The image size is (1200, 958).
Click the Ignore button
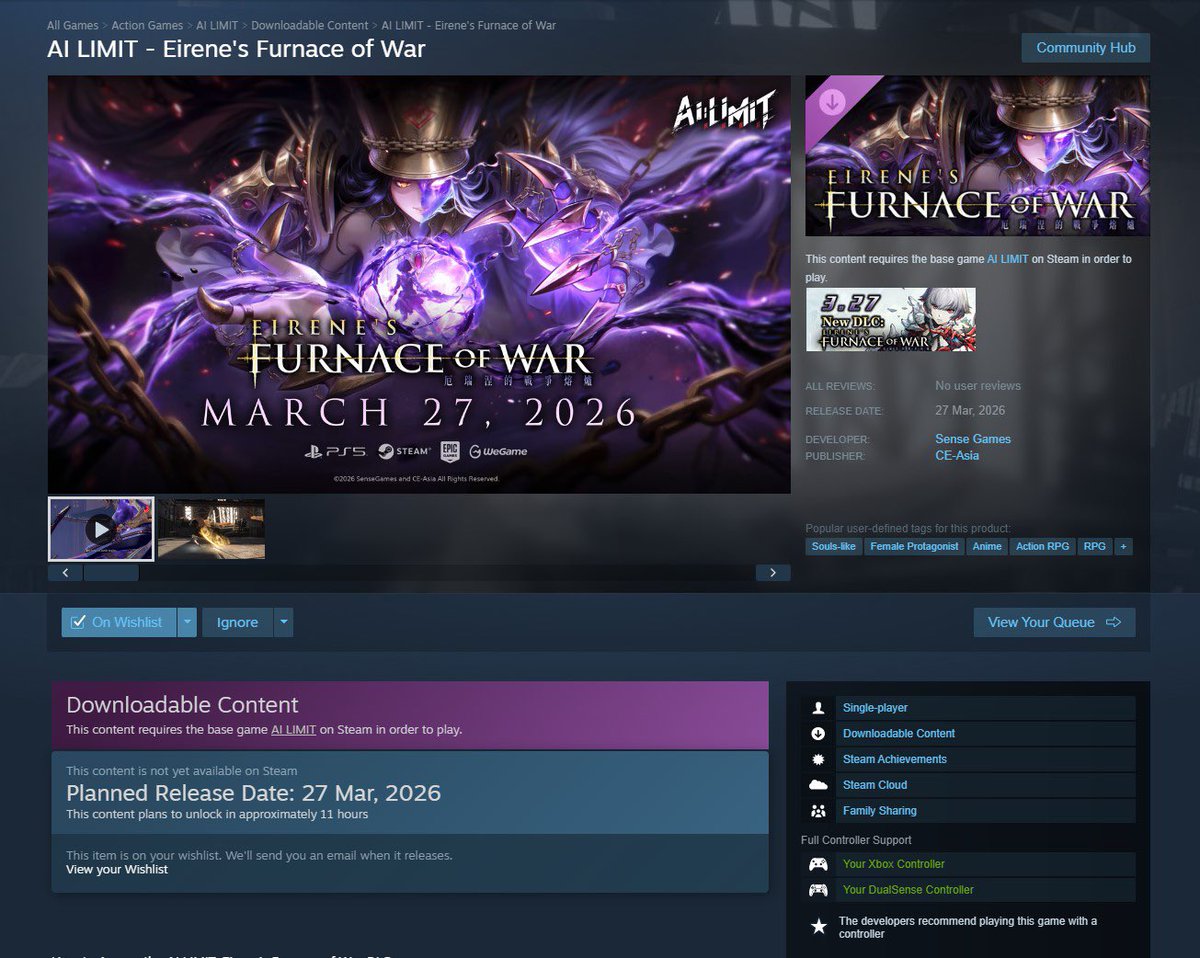click(237, 622)
